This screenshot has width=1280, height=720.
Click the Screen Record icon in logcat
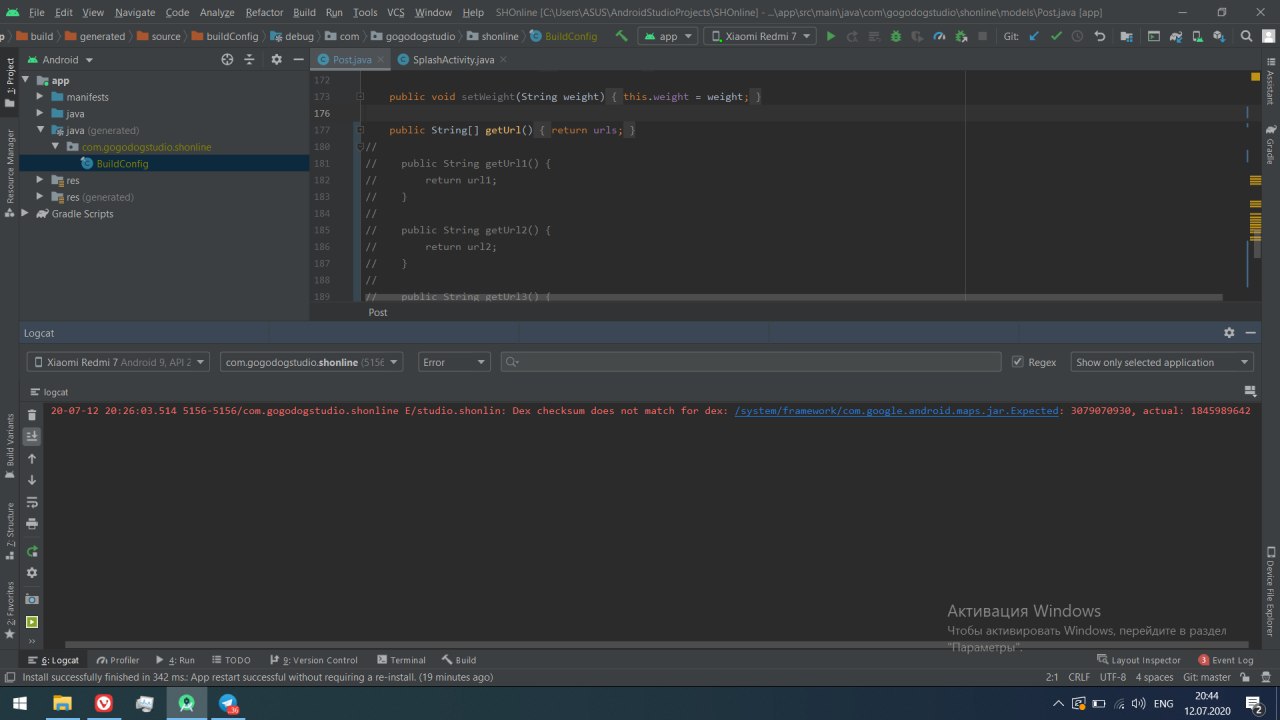pyautogui.click(x=32, y=621)
